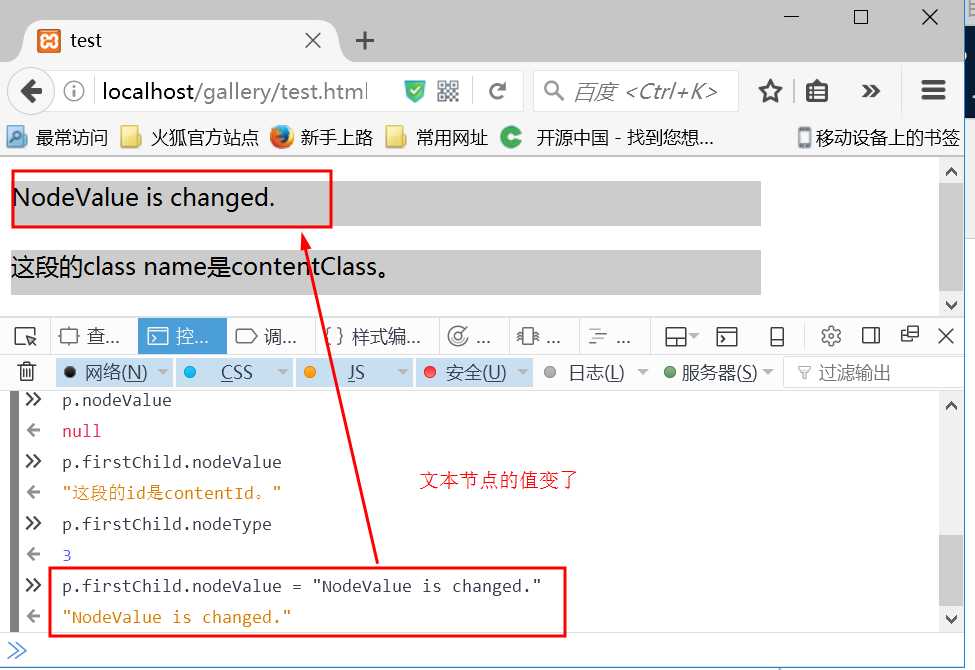The width and height of the screenshot is (975, 670).
Task: Open the bookmarks list icon
Action: tap(816, 91)
